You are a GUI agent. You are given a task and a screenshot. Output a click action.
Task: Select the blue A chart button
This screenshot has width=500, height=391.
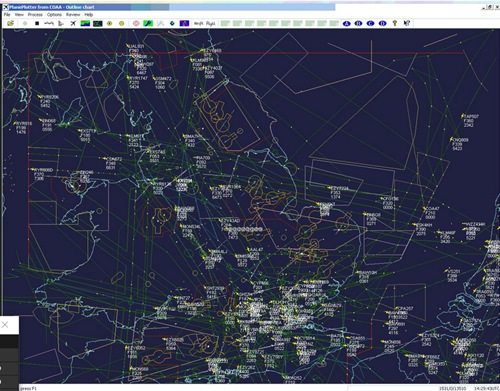[347, 23]
